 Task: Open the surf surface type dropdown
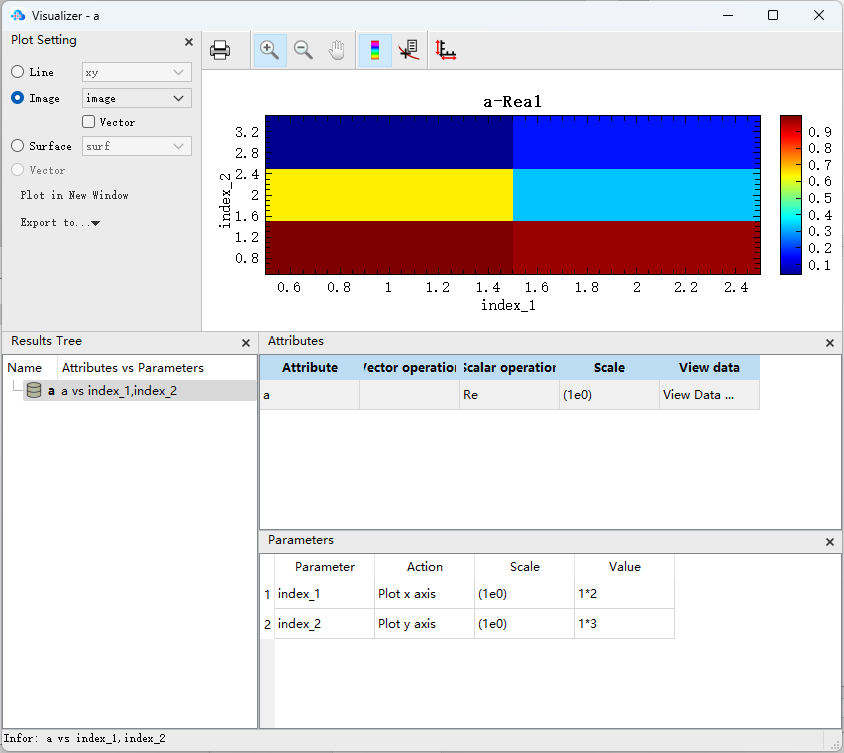pos(137,146)
